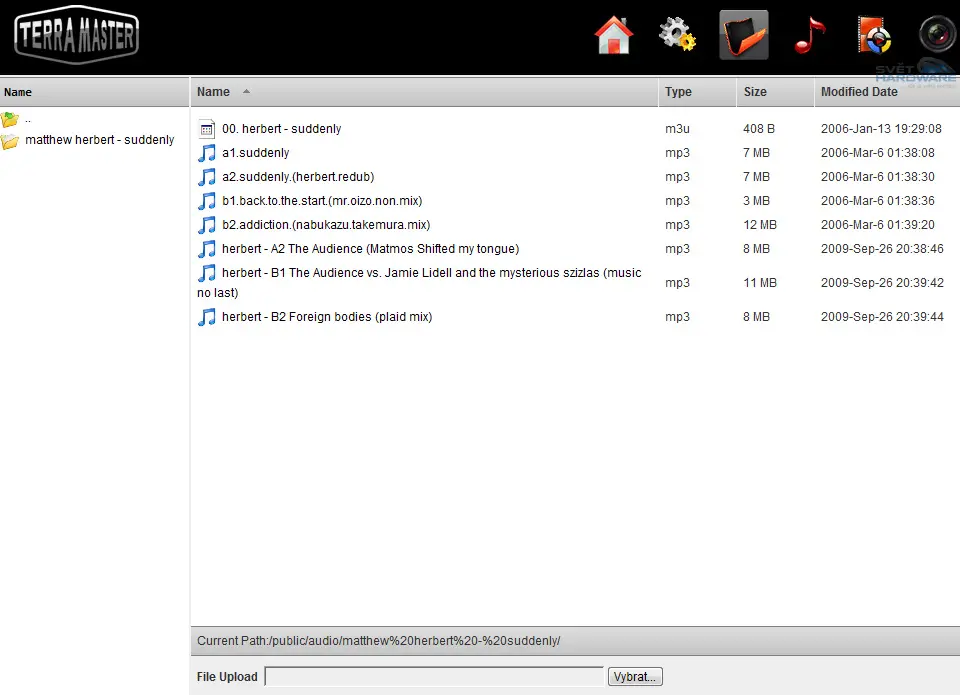Open 'b2.addiction.(nabukazu.takemura.mix)' track
Image resolution: width=960 pixels, height=695 pixels.
[326, 225]
